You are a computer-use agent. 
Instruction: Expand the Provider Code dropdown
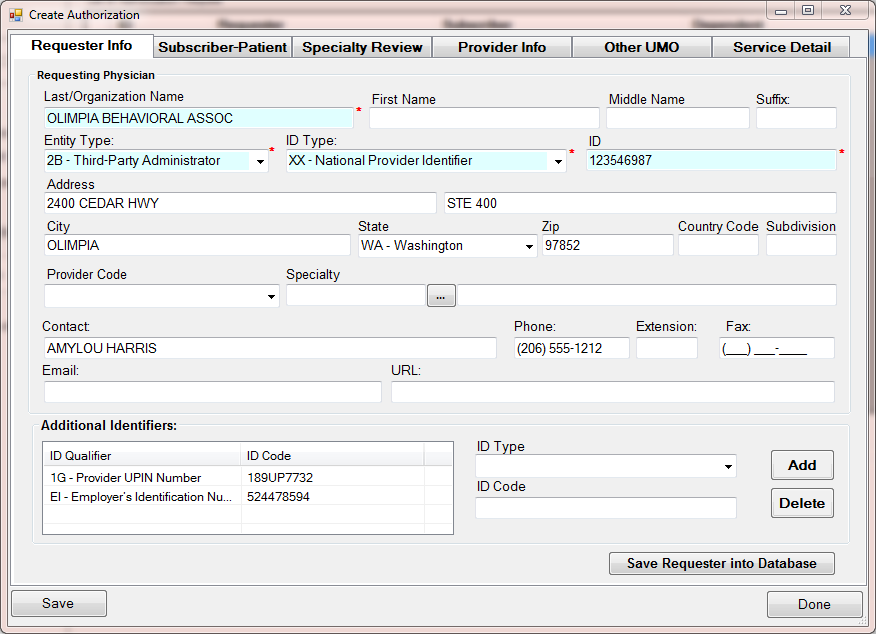click(271, 296)
